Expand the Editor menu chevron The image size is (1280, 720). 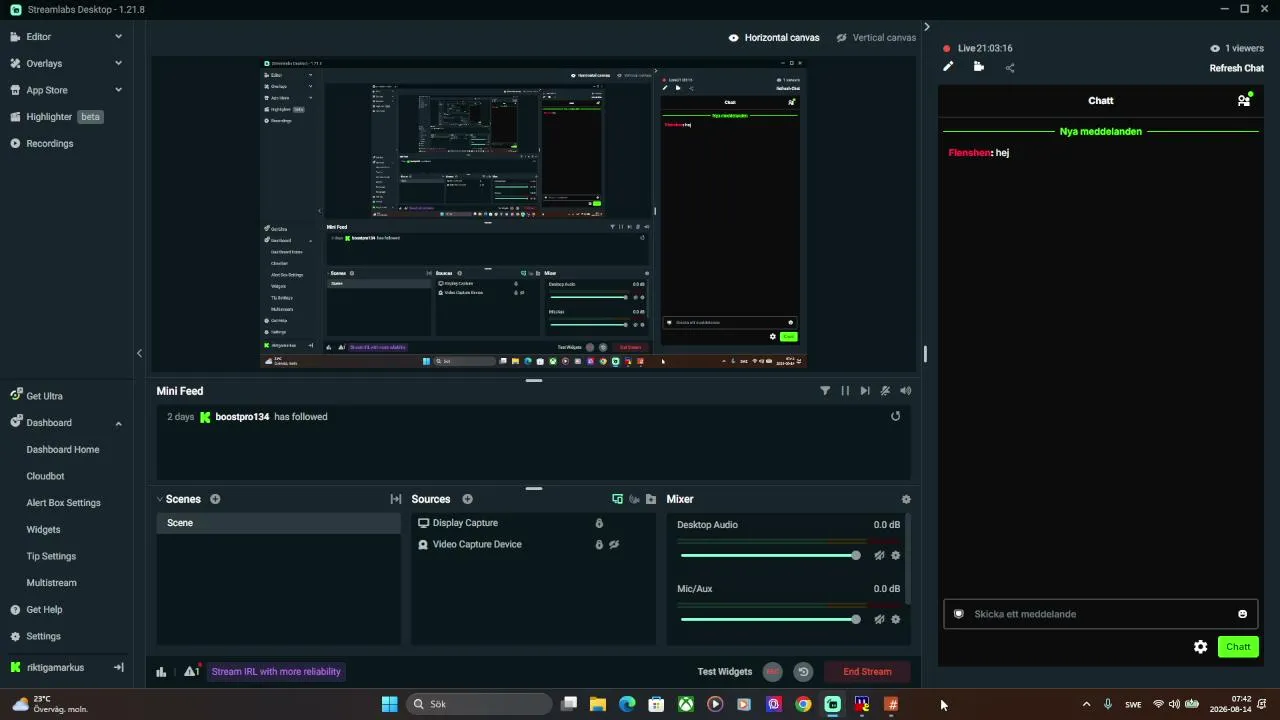(x=118, y=37)
